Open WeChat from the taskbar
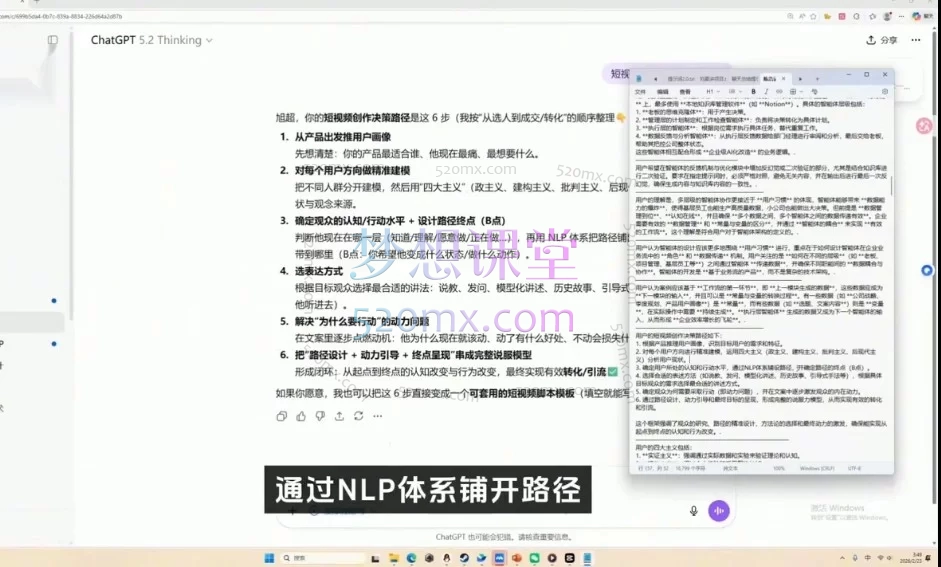 (534, 558)
